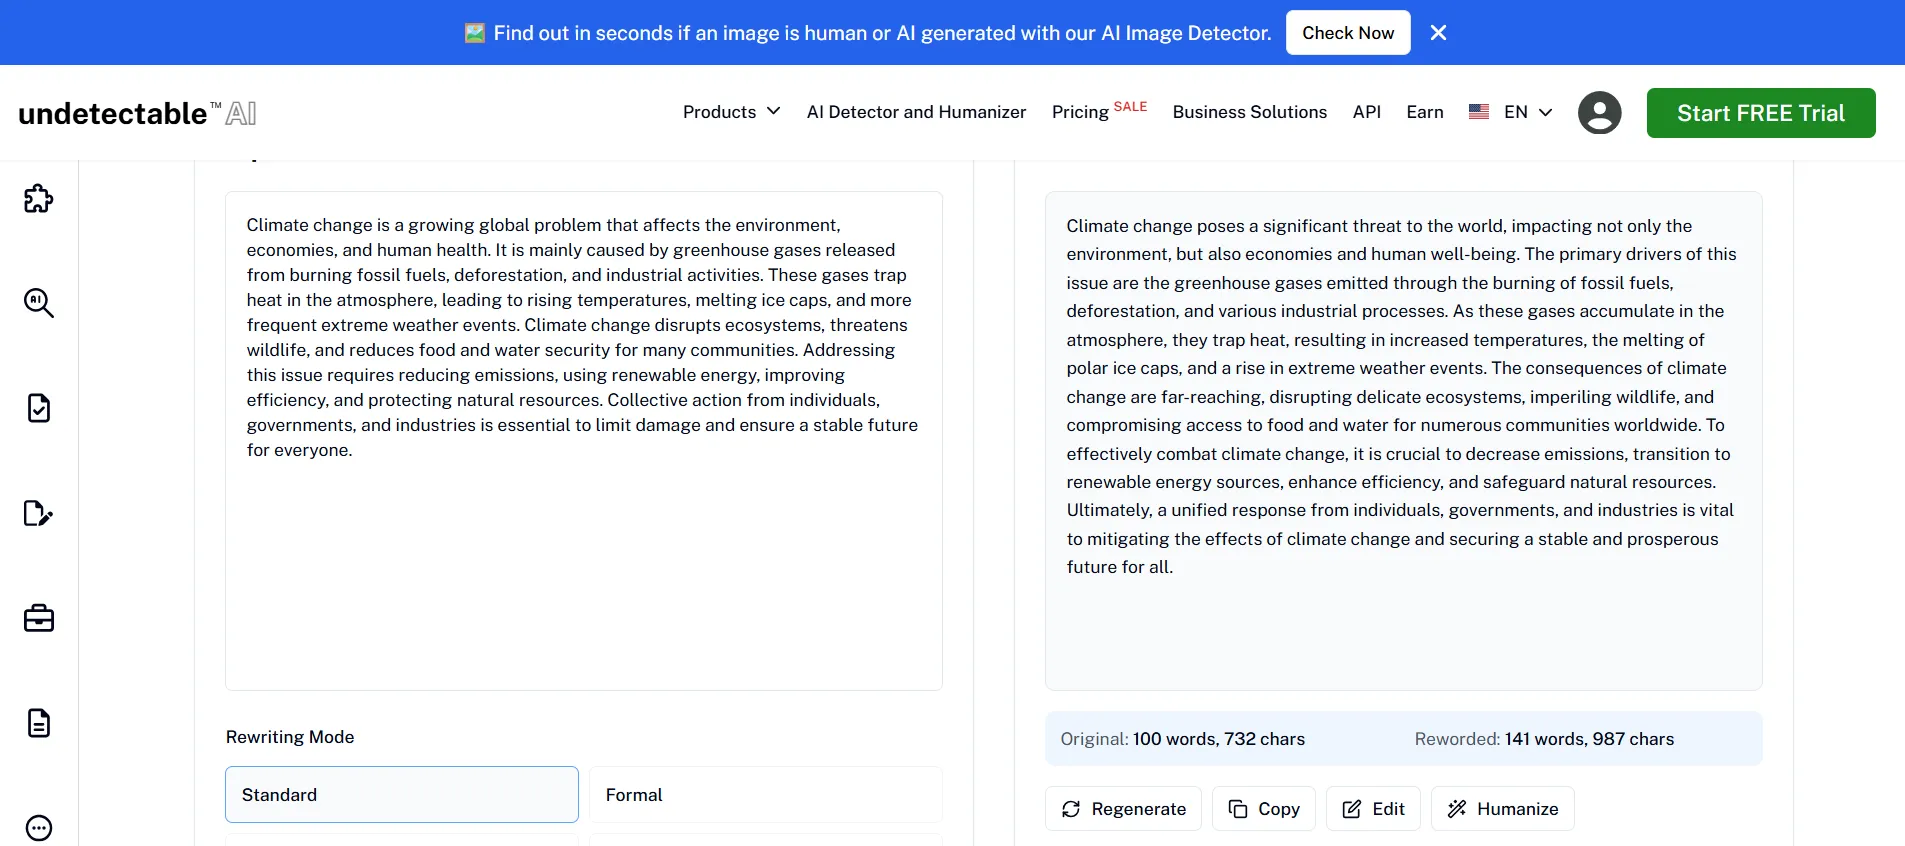Expand the Products dropdown menu
1905x846 pixels.
coord(731,112)
